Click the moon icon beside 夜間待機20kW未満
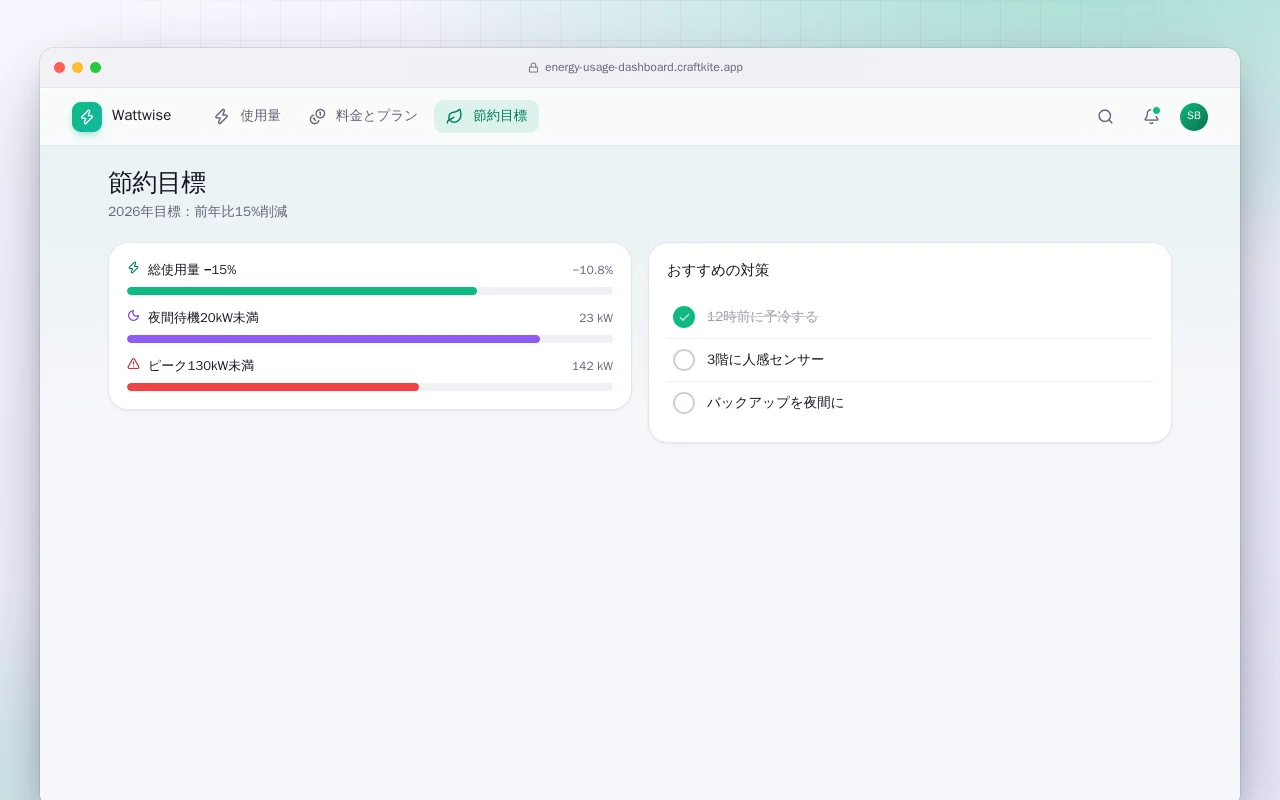Viewport: 1280px width, 800px height. coord(134,316)
